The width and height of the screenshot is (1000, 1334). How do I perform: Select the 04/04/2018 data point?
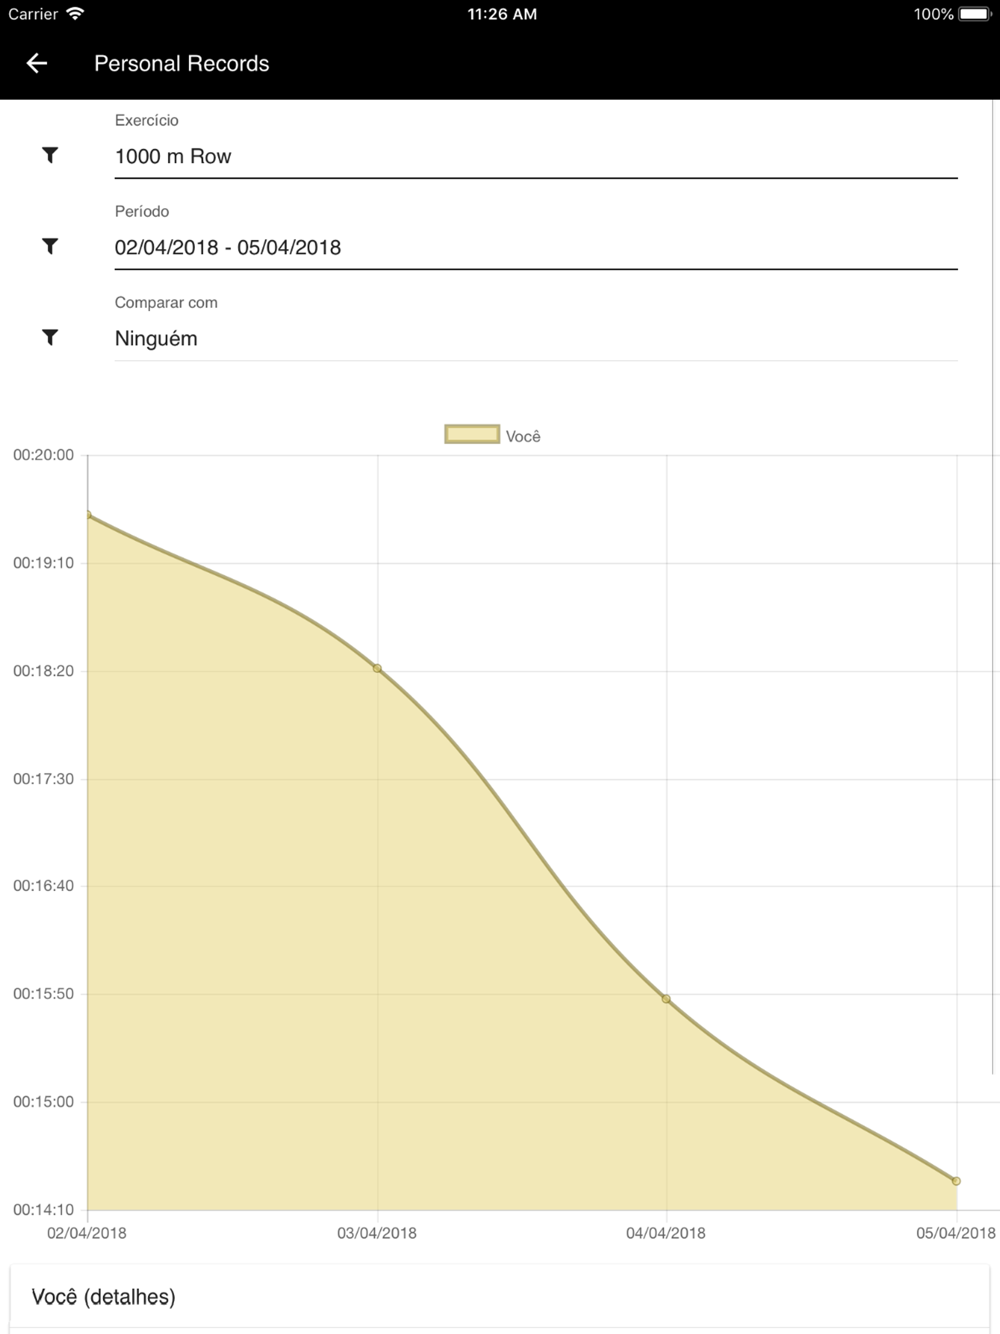click(666, 999)
